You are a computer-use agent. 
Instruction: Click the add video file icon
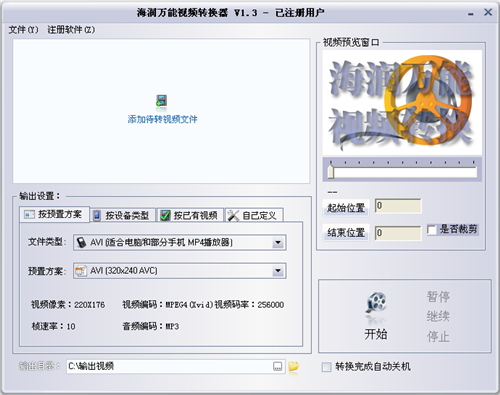162,102
